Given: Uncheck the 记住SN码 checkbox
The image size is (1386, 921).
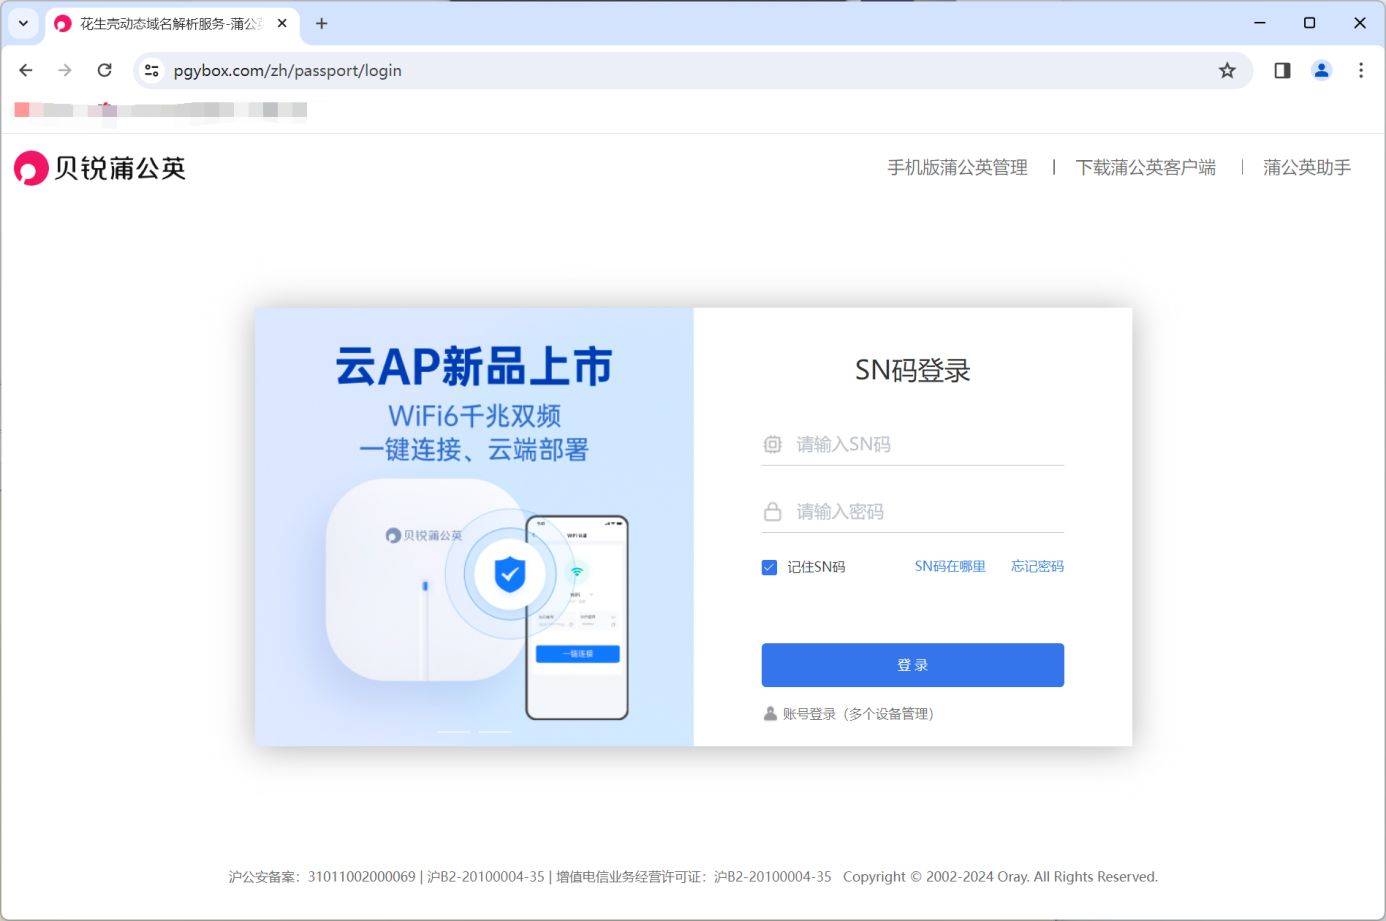Looking at the screenshot, I should [x=769, y=567].
